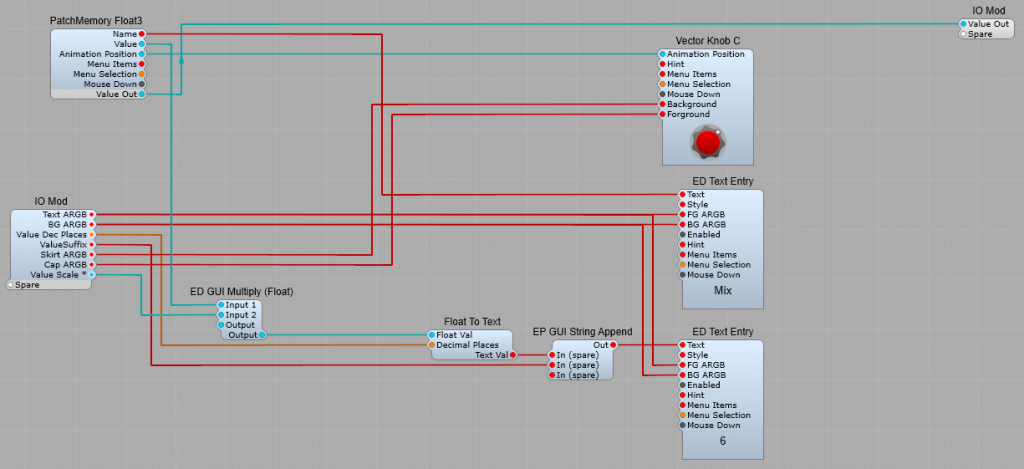The image size is (1024, 469).
Task: Click the Value Scale pin on IO Mod
Action: point(92,274)
